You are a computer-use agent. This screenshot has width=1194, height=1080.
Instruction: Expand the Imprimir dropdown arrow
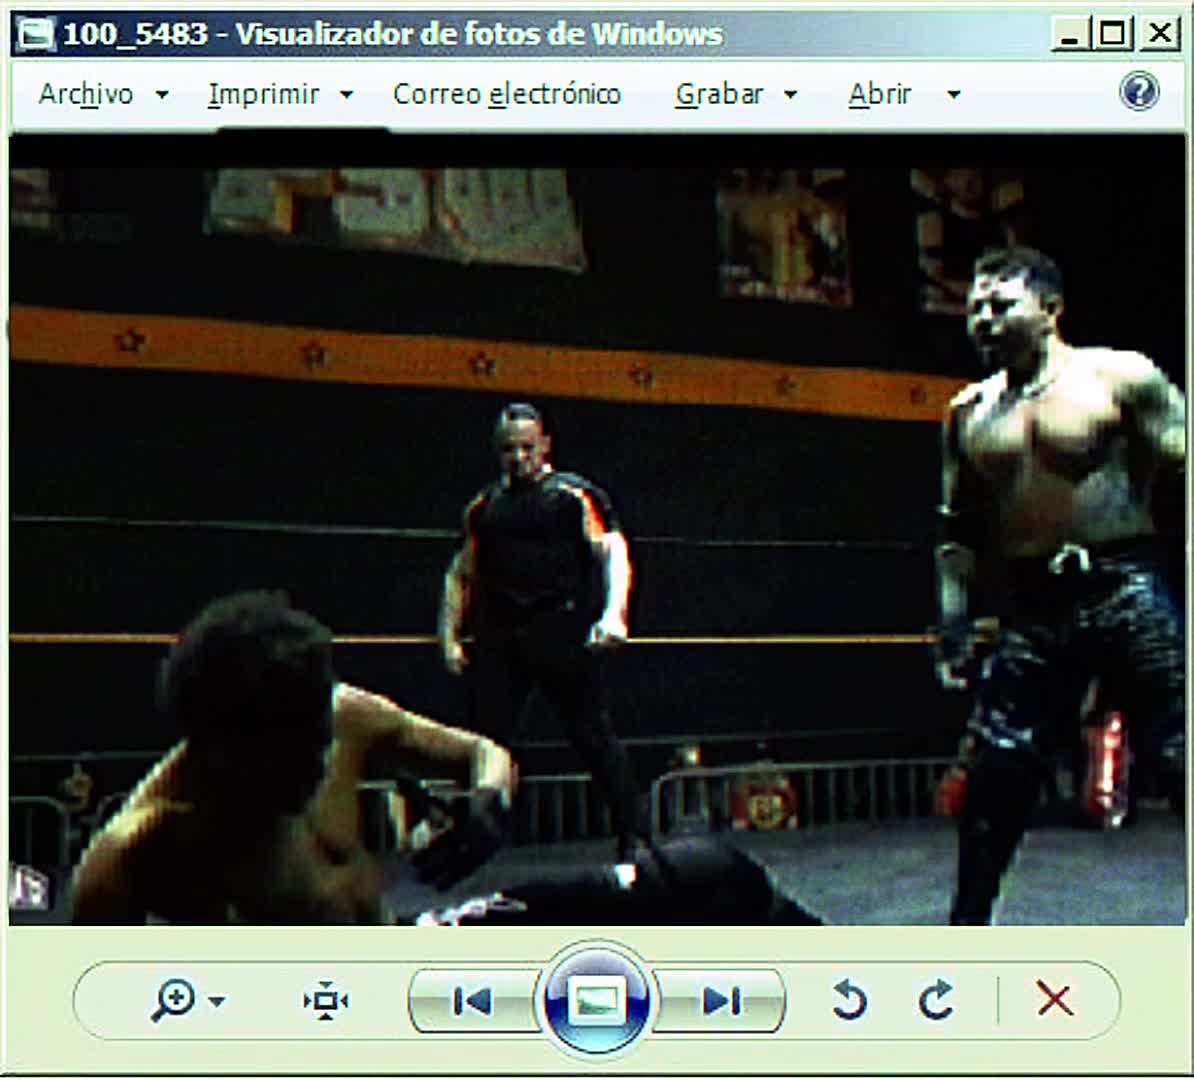tap(346, 95)
